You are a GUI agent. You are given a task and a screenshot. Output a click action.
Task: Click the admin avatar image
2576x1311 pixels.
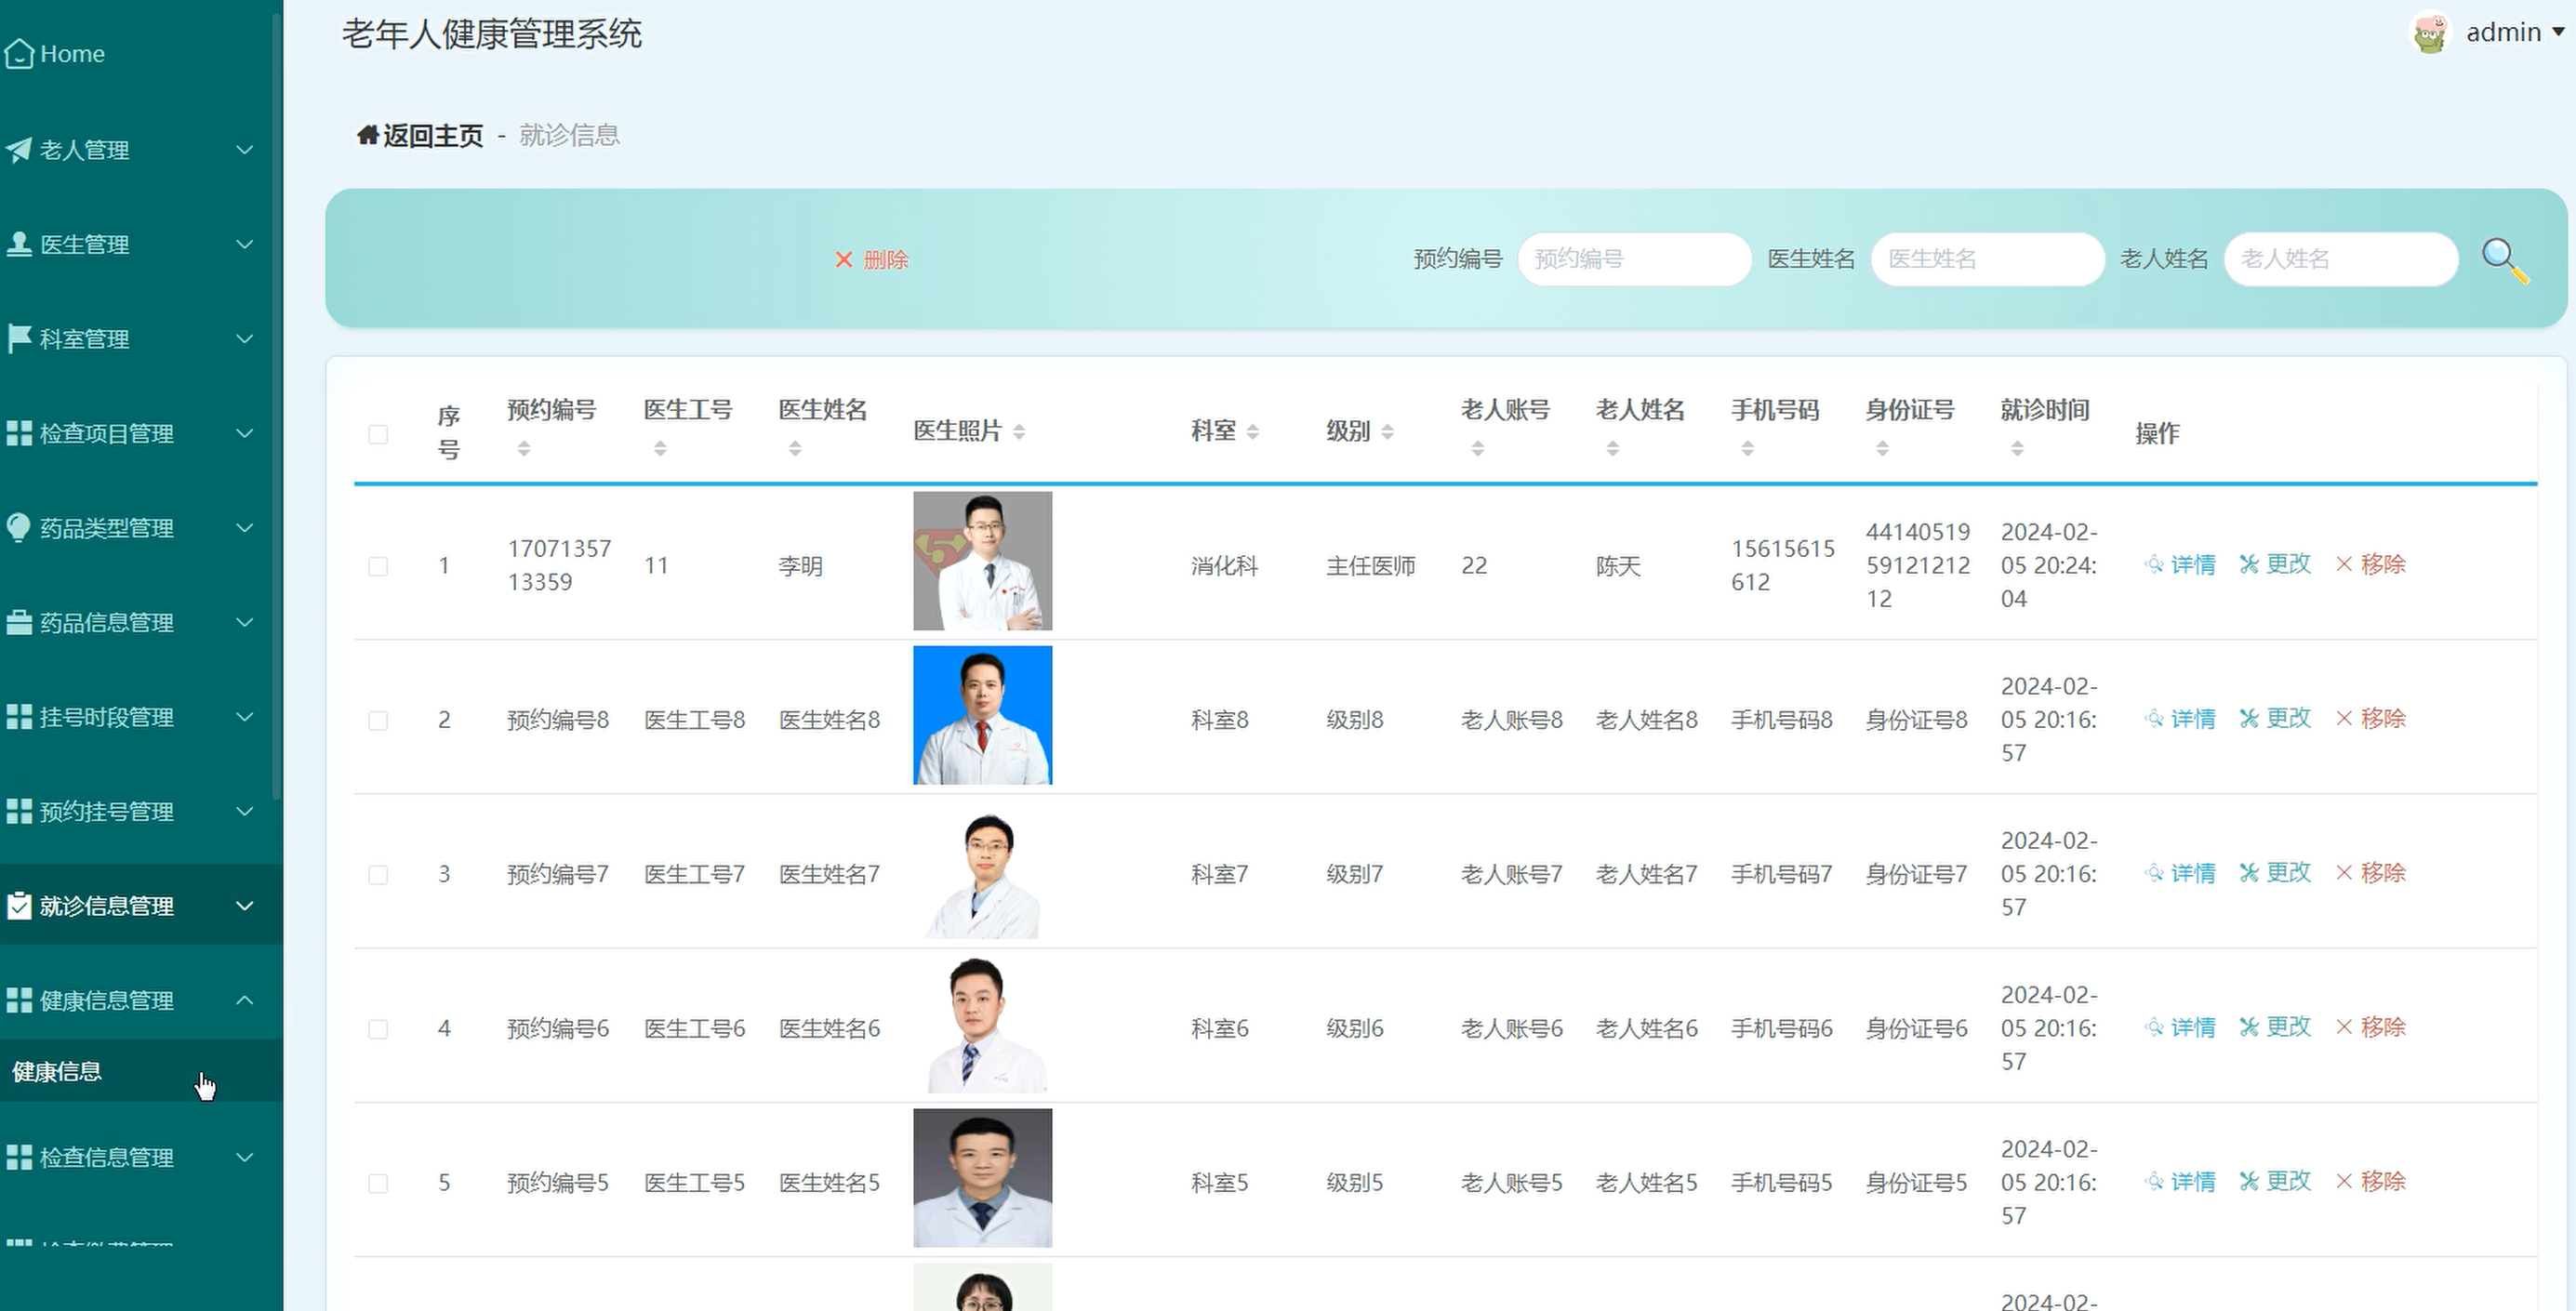2430,33
